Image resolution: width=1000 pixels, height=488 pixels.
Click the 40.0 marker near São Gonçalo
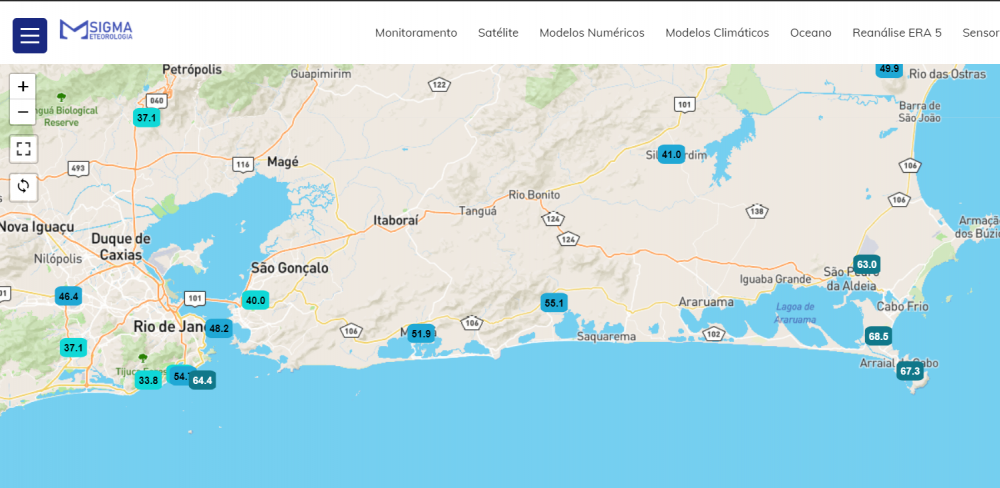pyautogui.click(x=255, y=300)
